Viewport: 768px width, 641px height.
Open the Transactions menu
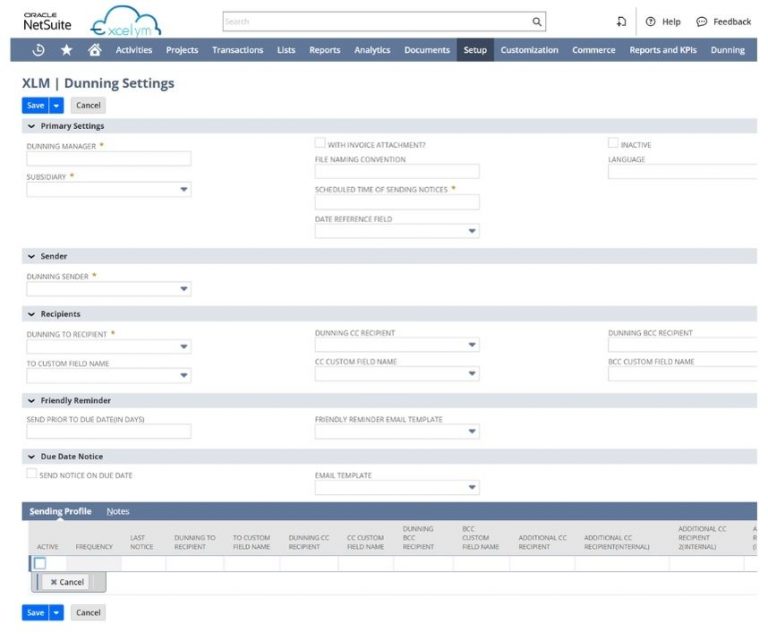click(237, 50)
